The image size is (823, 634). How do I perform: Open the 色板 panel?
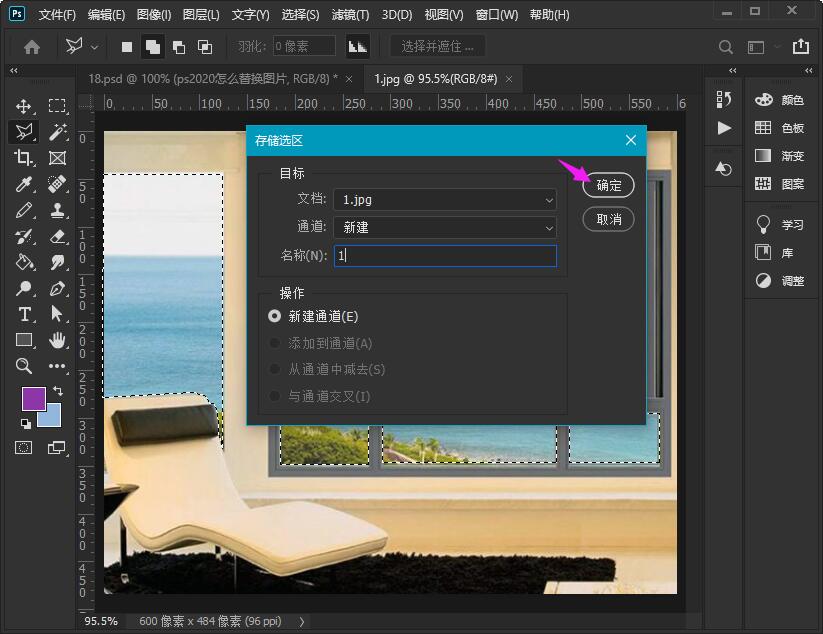point(780,128)
